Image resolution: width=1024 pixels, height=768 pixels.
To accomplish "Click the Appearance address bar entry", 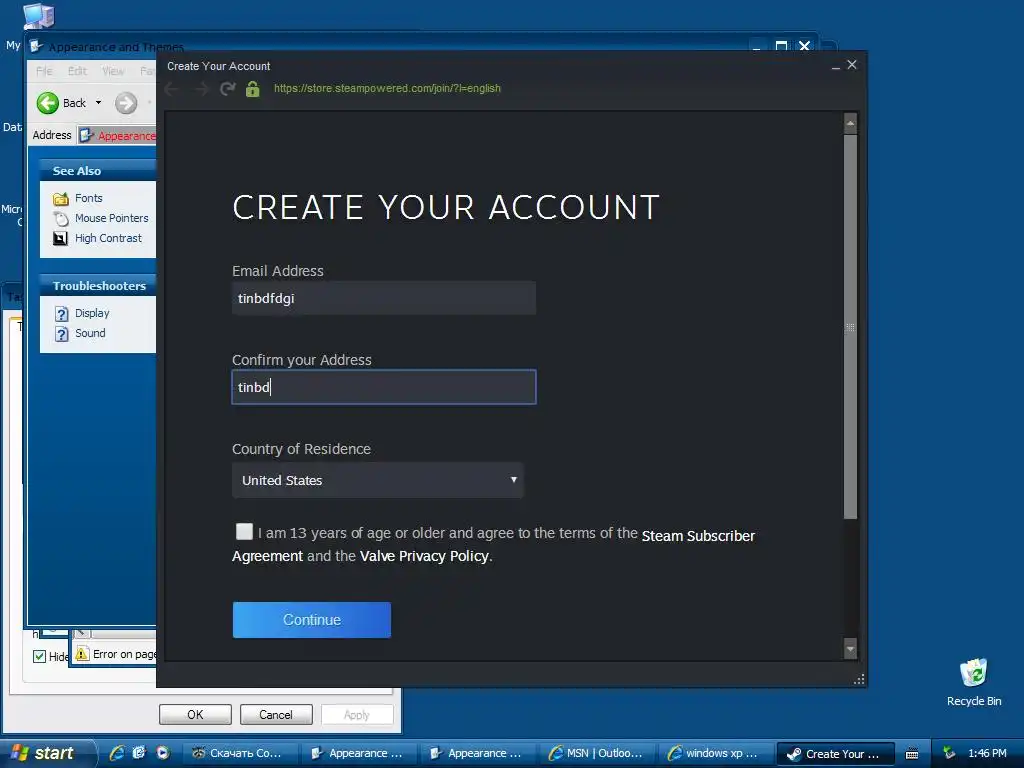I will point(118,136).
